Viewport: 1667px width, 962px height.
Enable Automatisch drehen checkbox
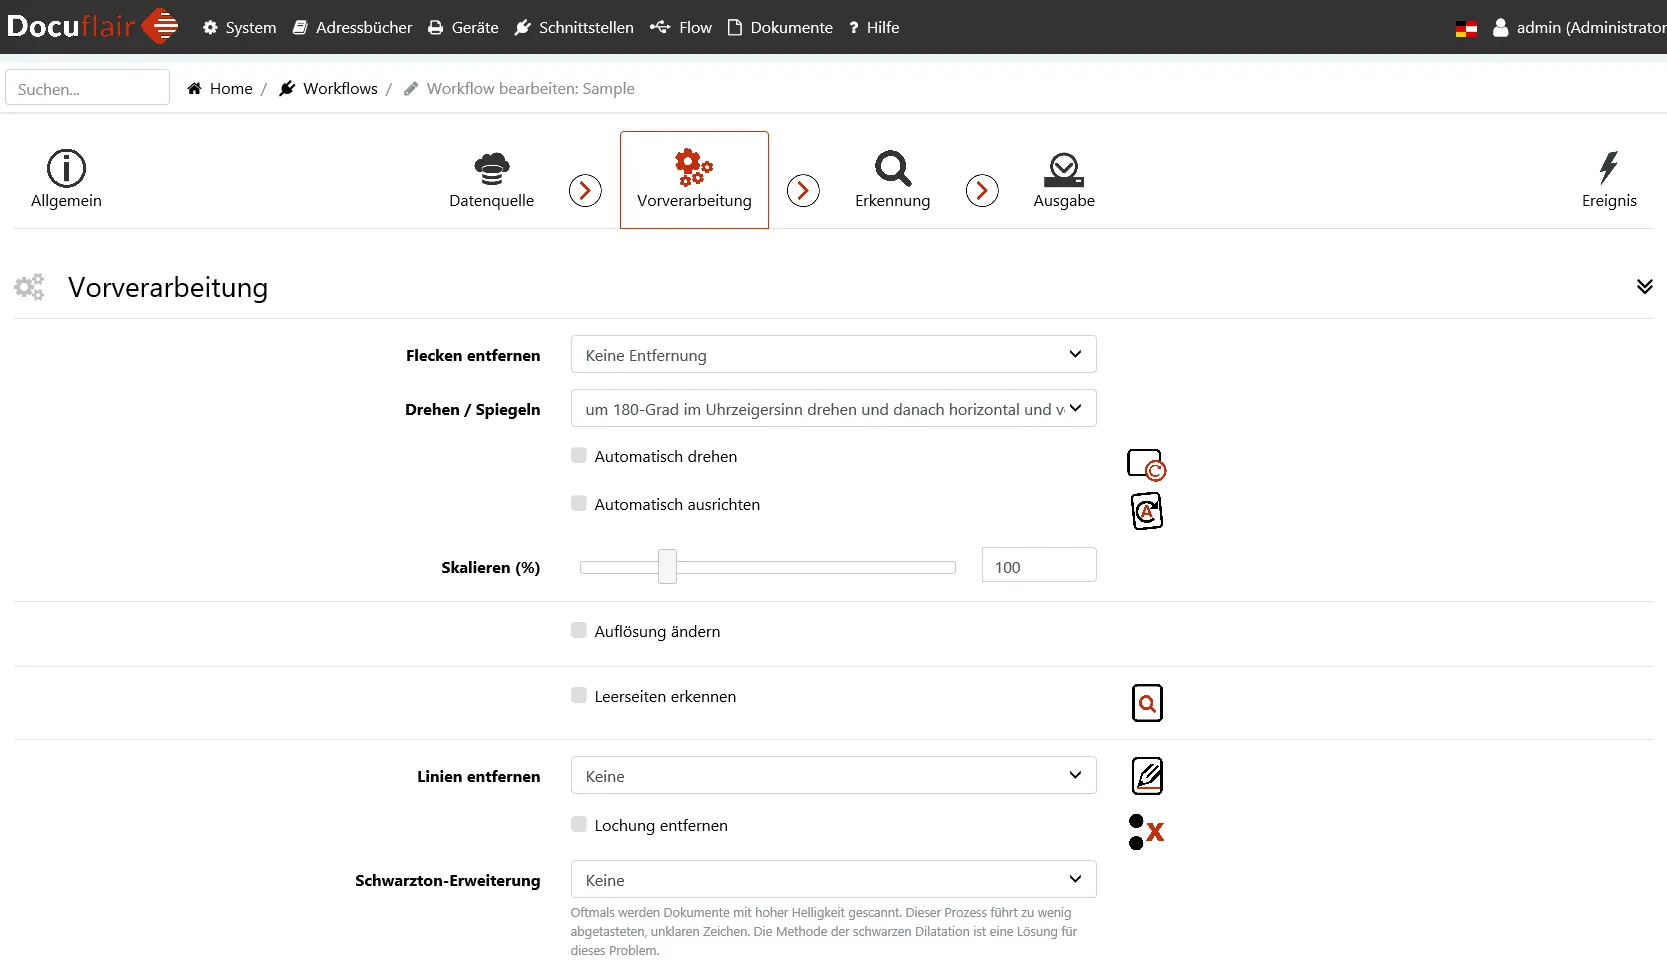pos(579,456)
